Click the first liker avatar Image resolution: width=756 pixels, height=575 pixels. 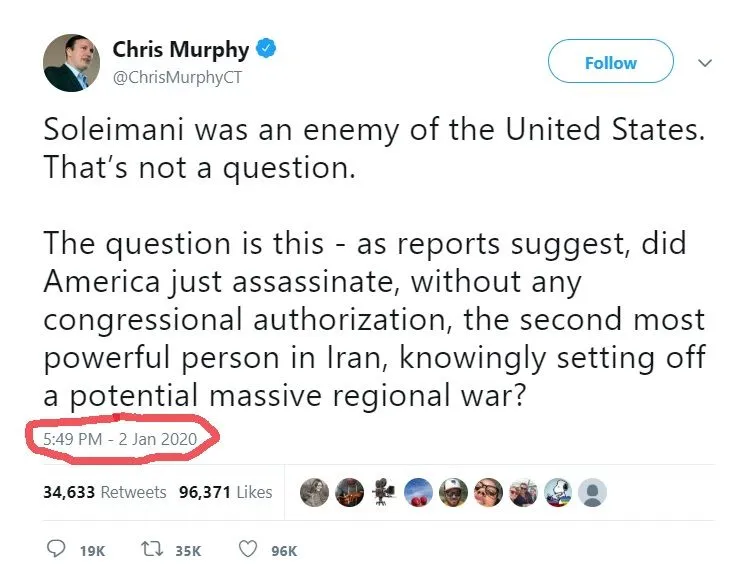(x=314, y=492)
